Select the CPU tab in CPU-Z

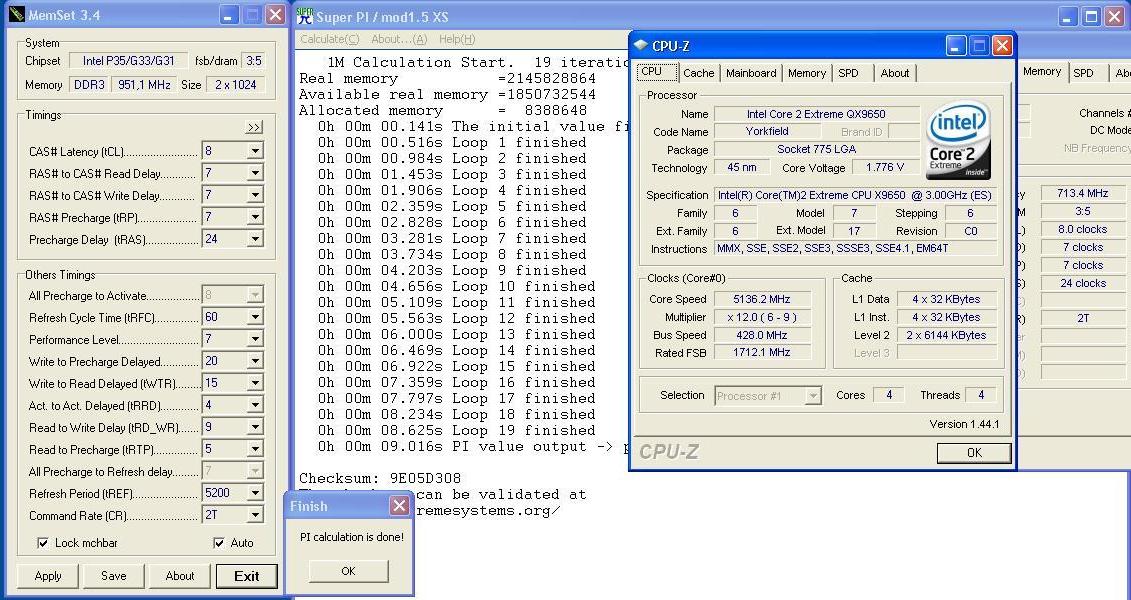656,71
